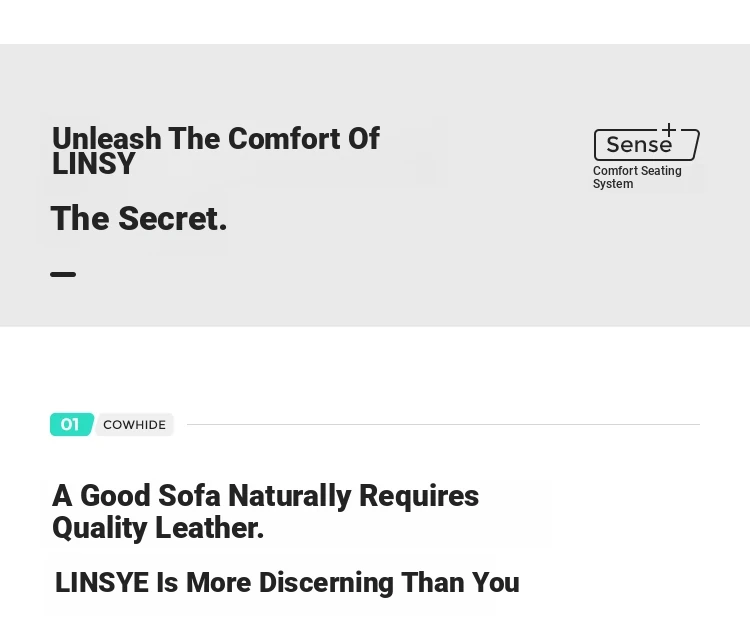This screenshot has width=750, height=642.
Task: Click the word Sofa in the heading
Action: pyautogui.click(x=189, y=496)
